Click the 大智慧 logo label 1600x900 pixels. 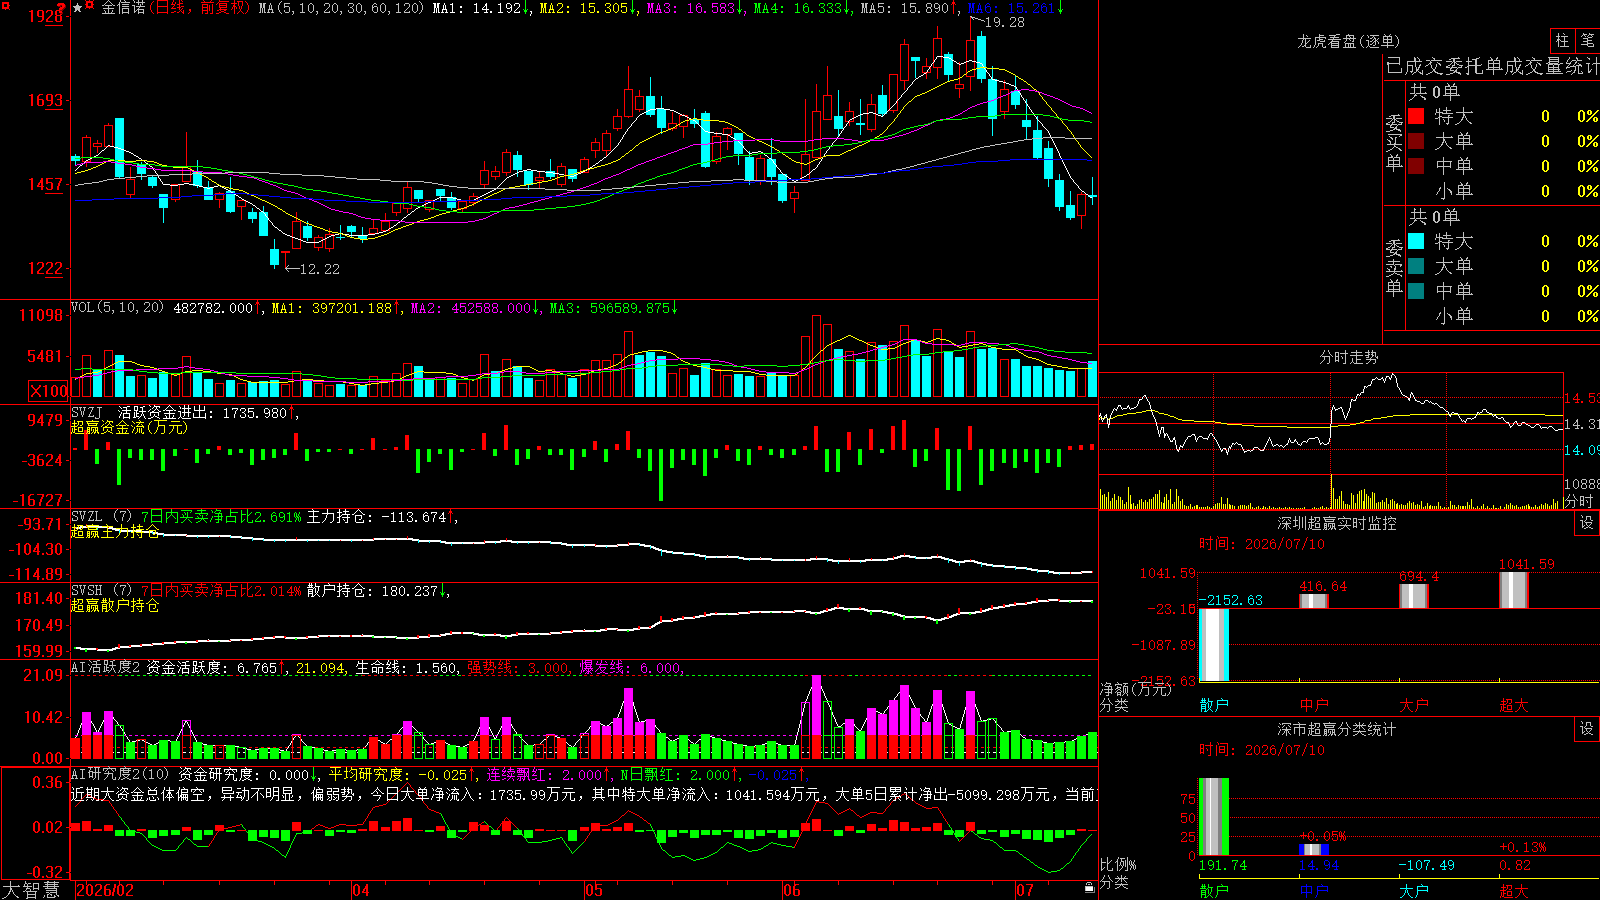[x=31, y=890]
